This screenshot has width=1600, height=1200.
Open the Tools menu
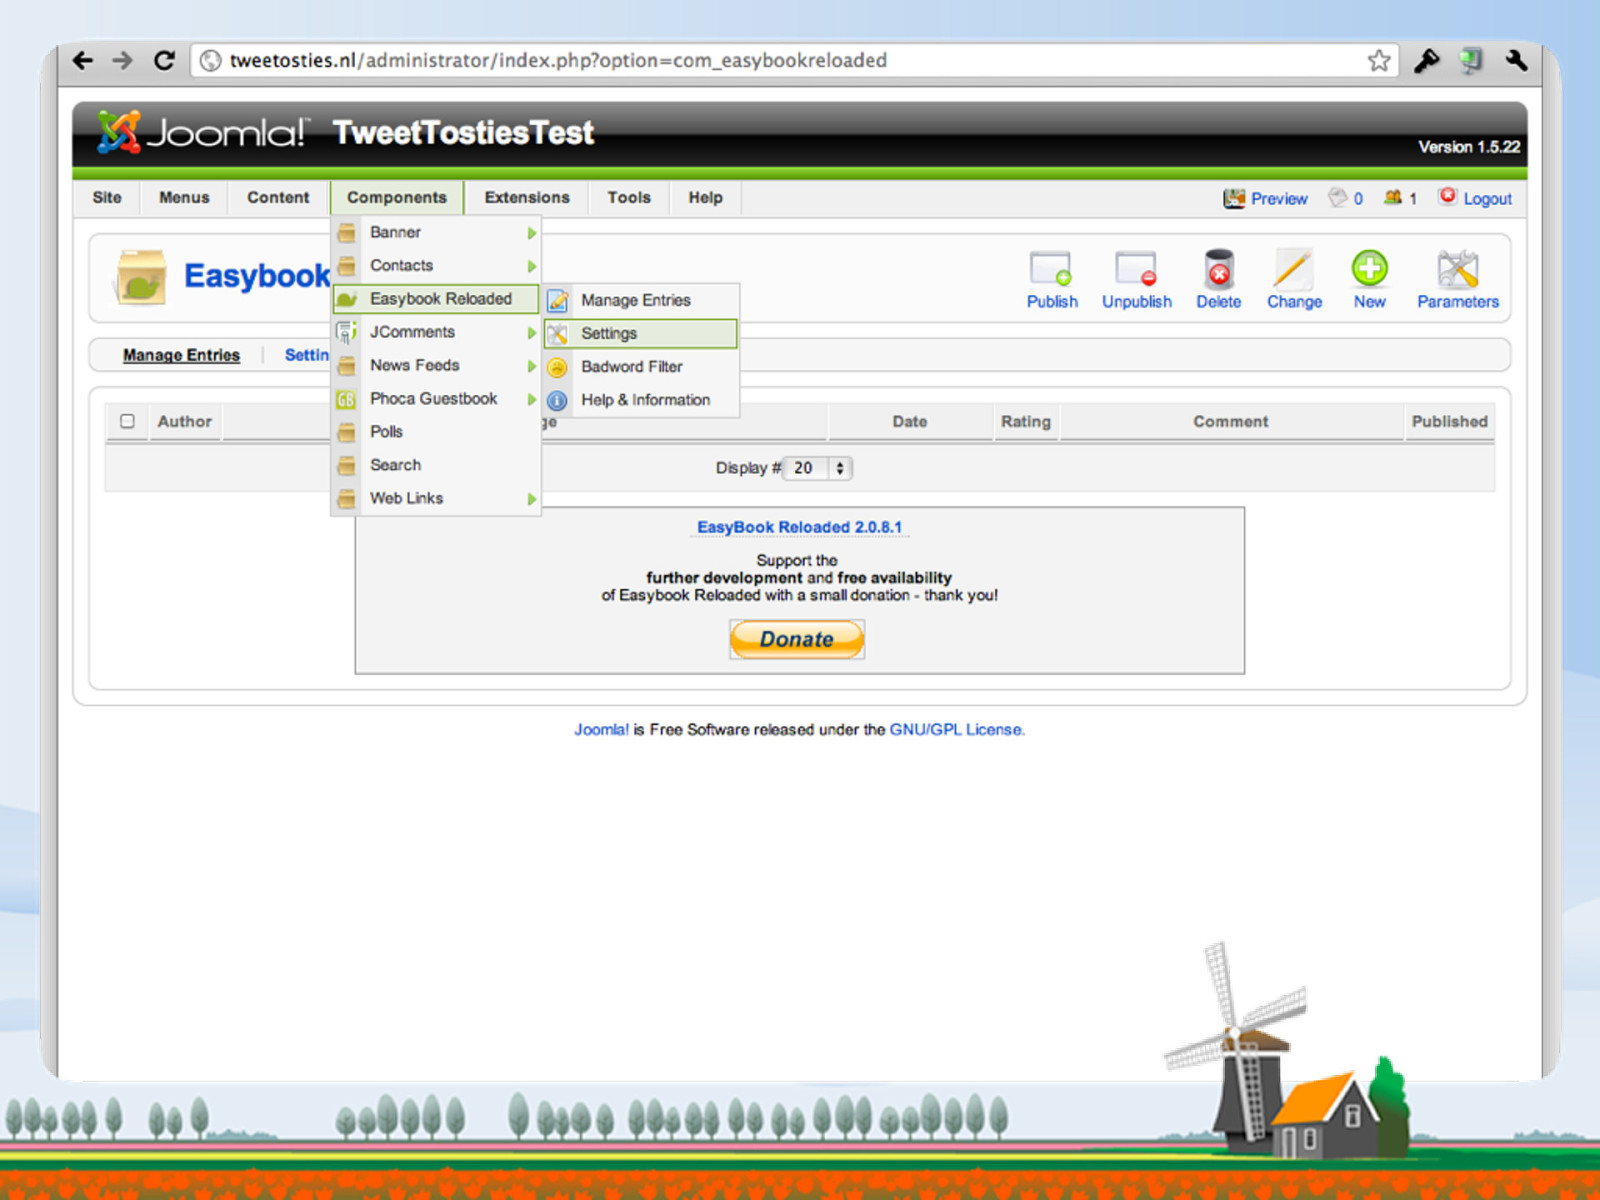click(x=629, y=198)
